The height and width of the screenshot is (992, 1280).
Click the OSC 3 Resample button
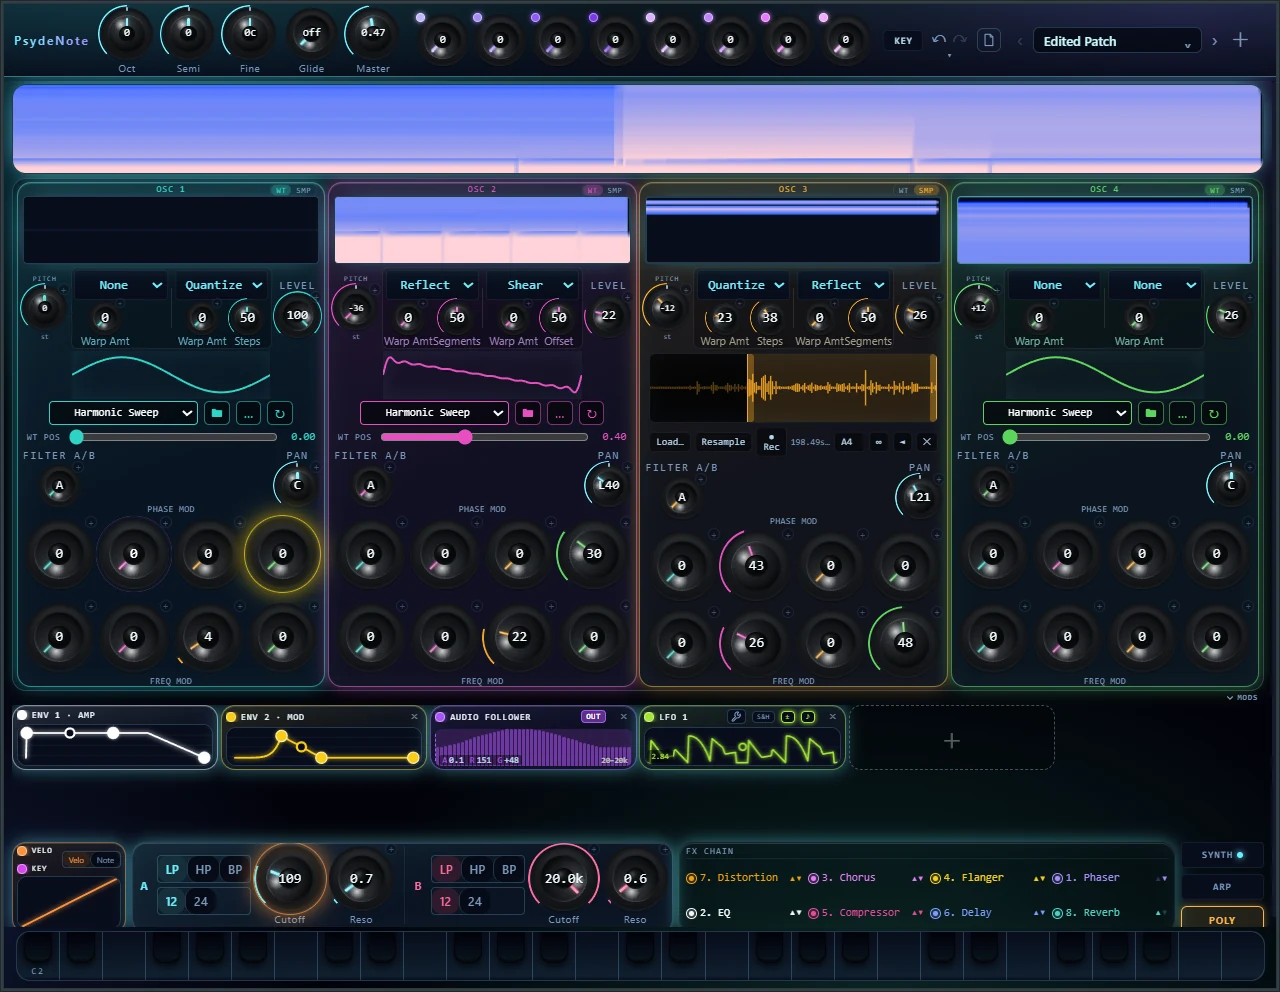coord(723,442)
